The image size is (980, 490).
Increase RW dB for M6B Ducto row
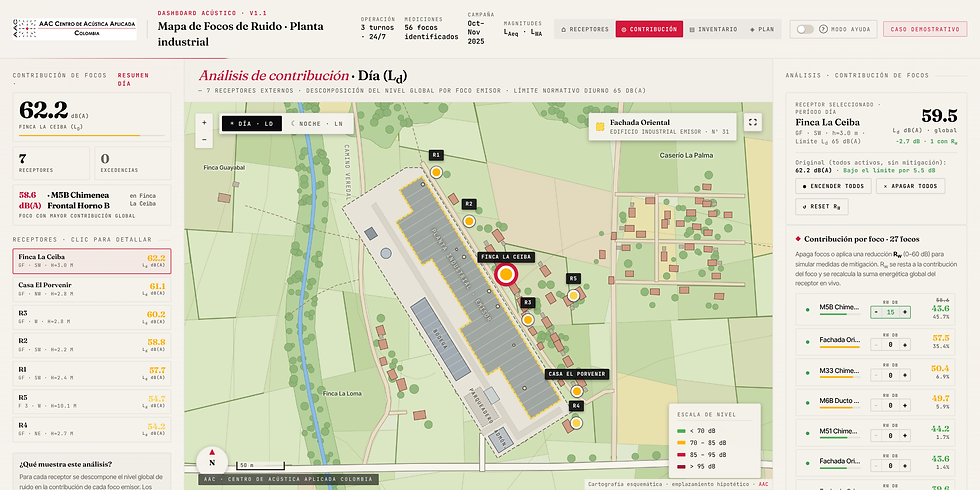pos(904,406)
